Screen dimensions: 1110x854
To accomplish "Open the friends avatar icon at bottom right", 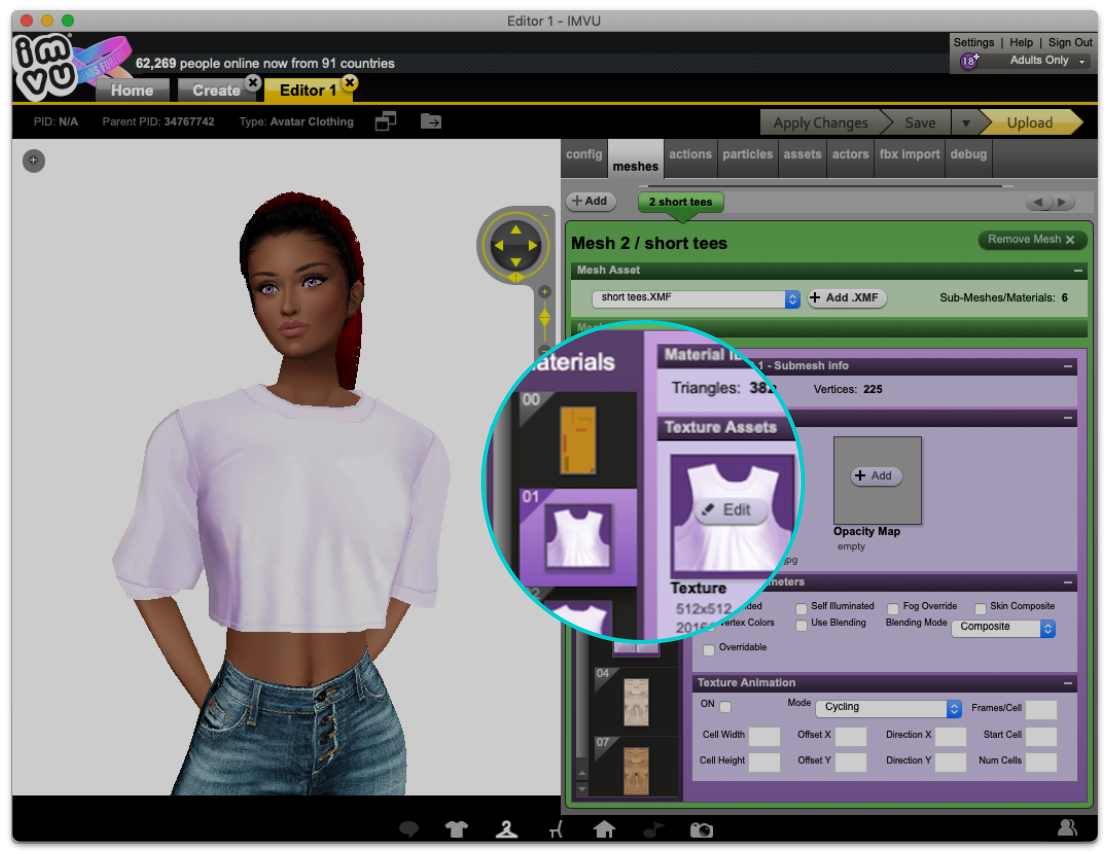I will [x=1067, y=827].
